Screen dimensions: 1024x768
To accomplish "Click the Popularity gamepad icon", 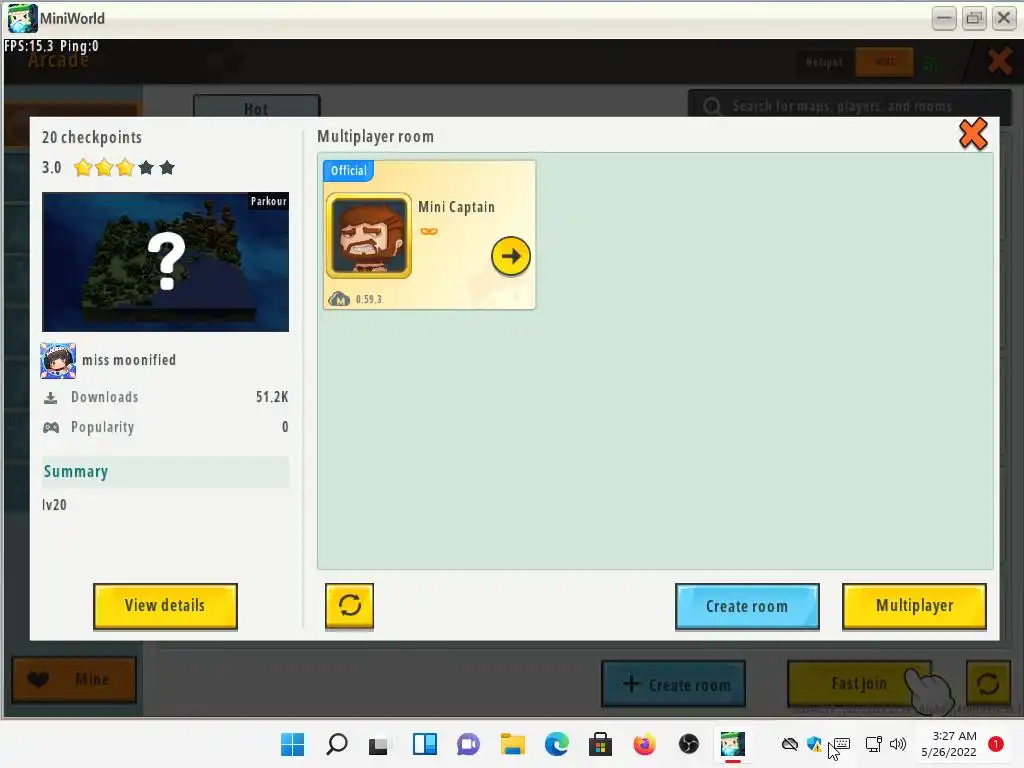I will (x=51, y=427).
